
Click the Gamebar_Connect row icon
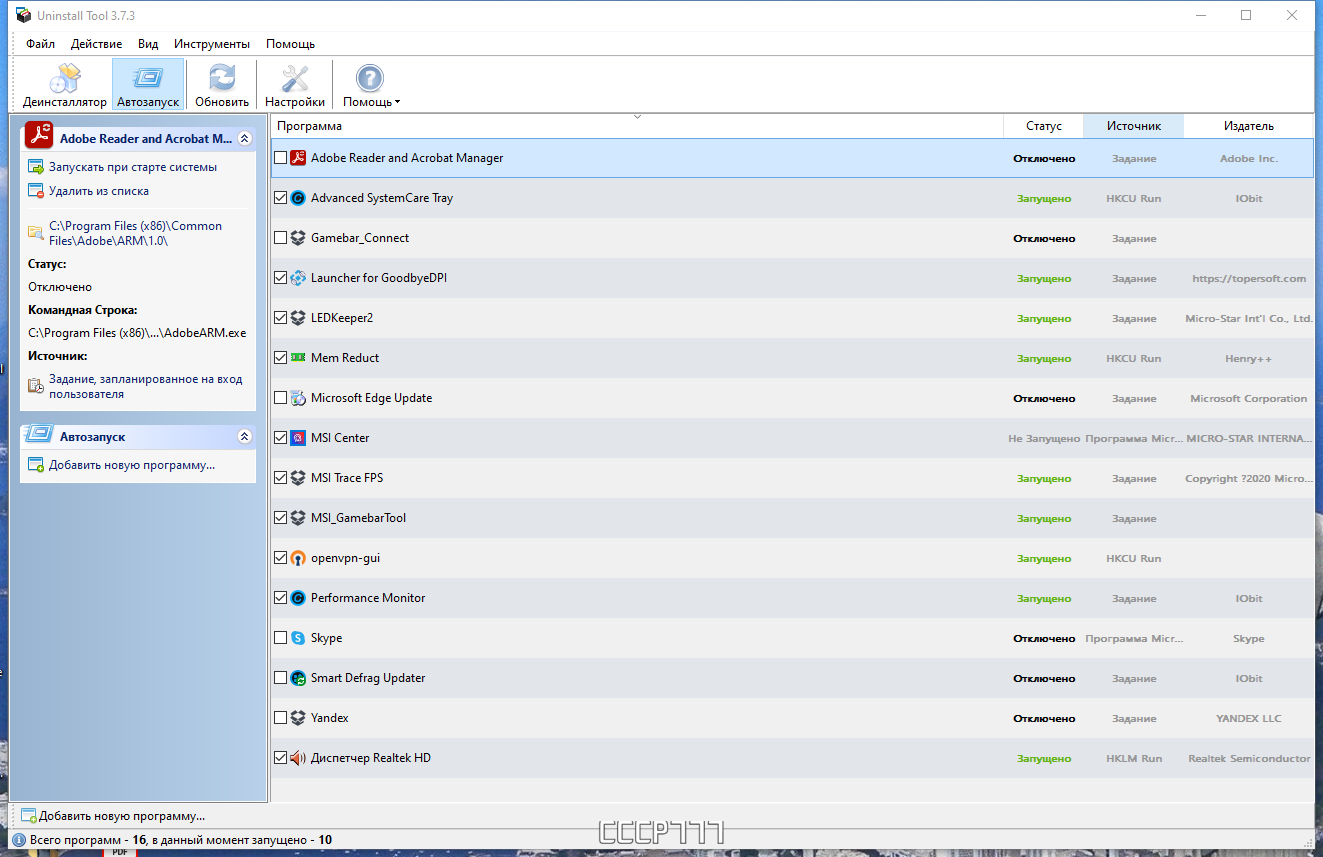[x=297, y=238]
